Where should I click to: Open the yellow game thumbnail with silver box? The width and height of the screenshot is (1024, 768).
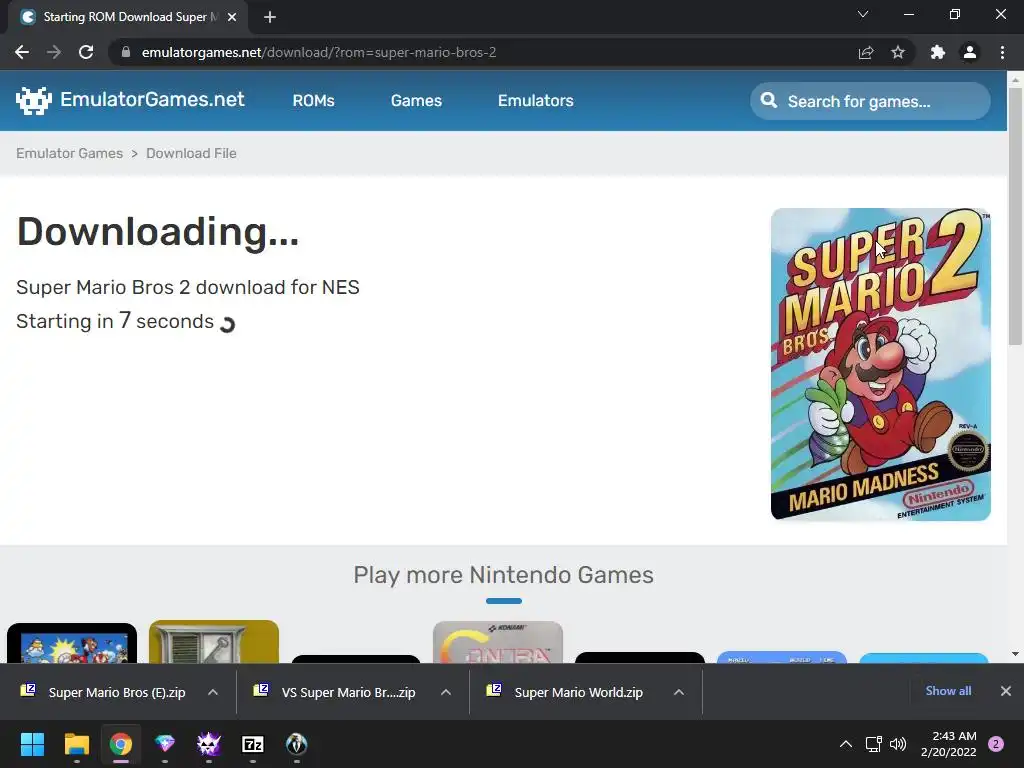214,641
